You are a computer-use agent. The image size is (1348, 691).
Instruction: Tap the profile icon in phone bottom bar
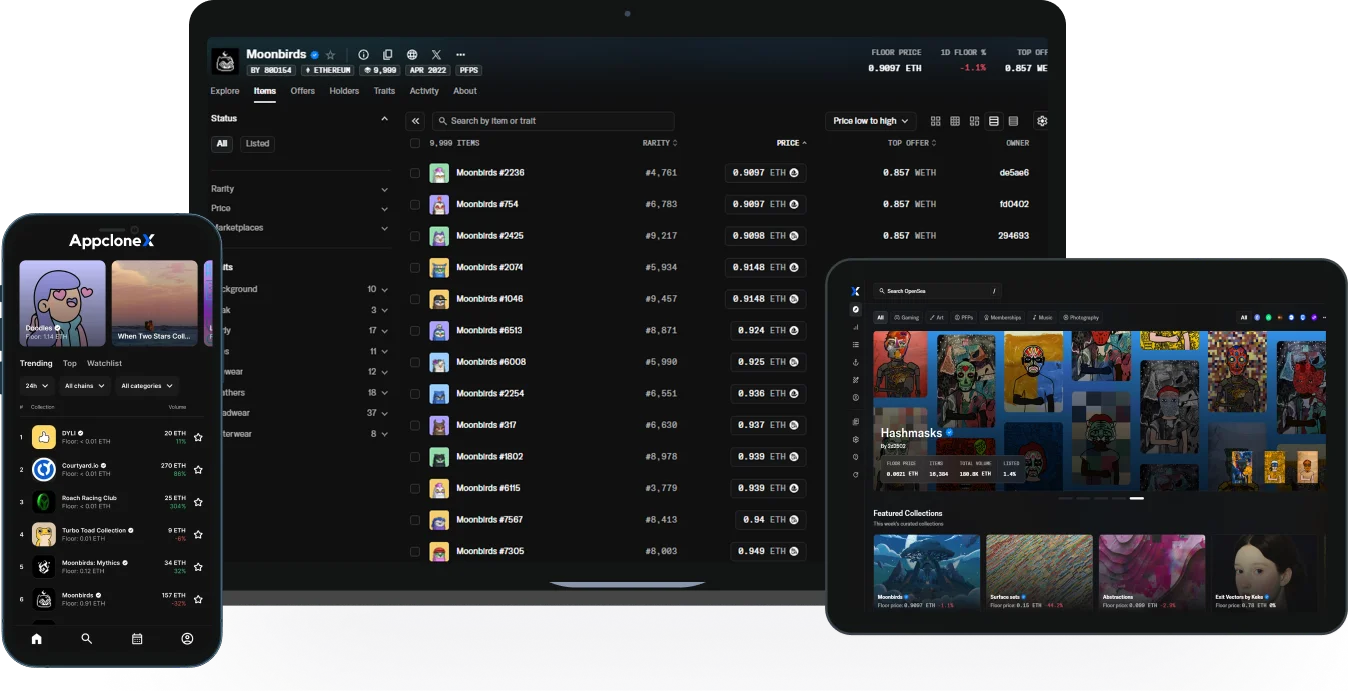(187, 638)
